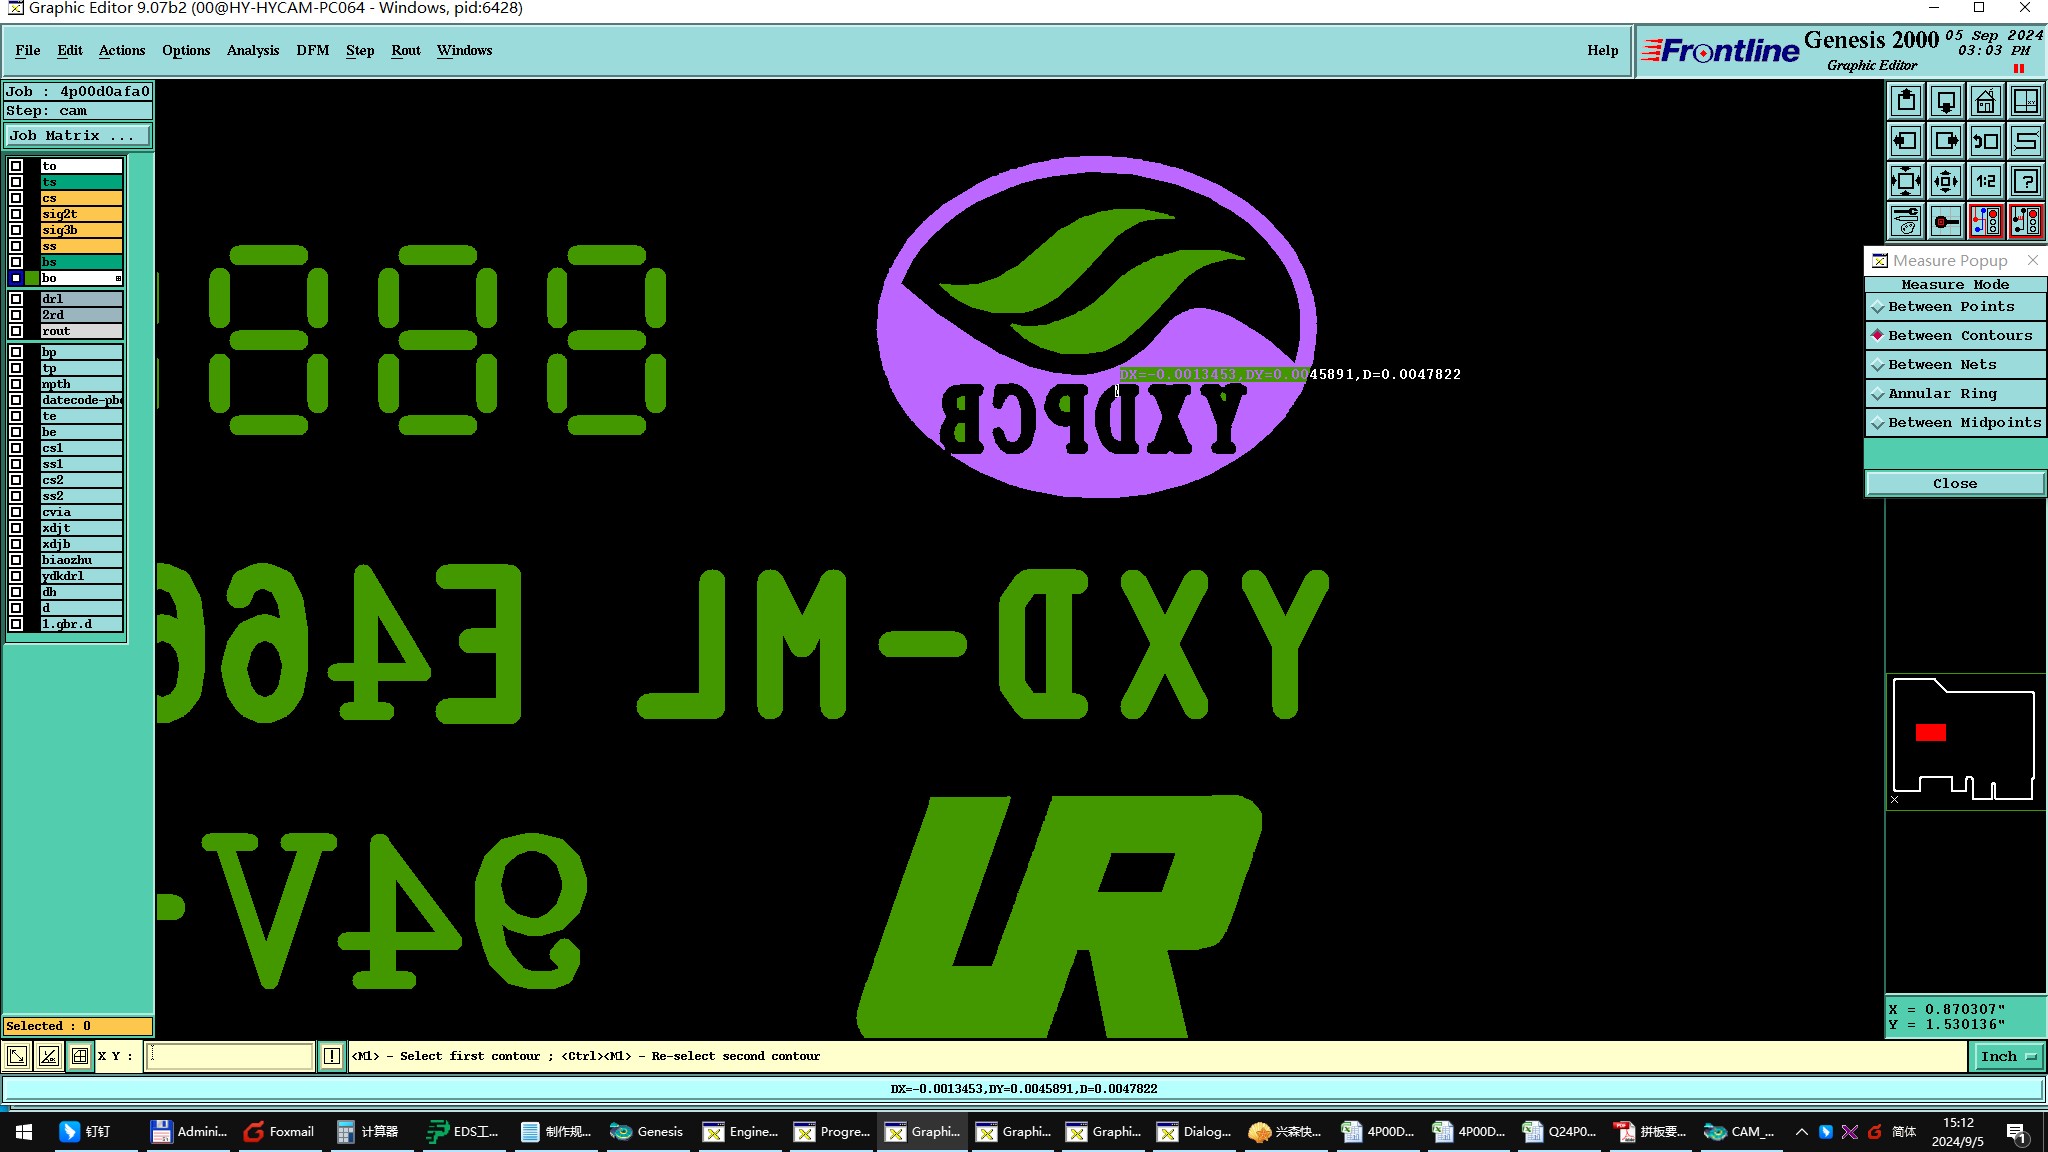Click the pan up icon
Screen dimensions: 2048x1152
1906,101
